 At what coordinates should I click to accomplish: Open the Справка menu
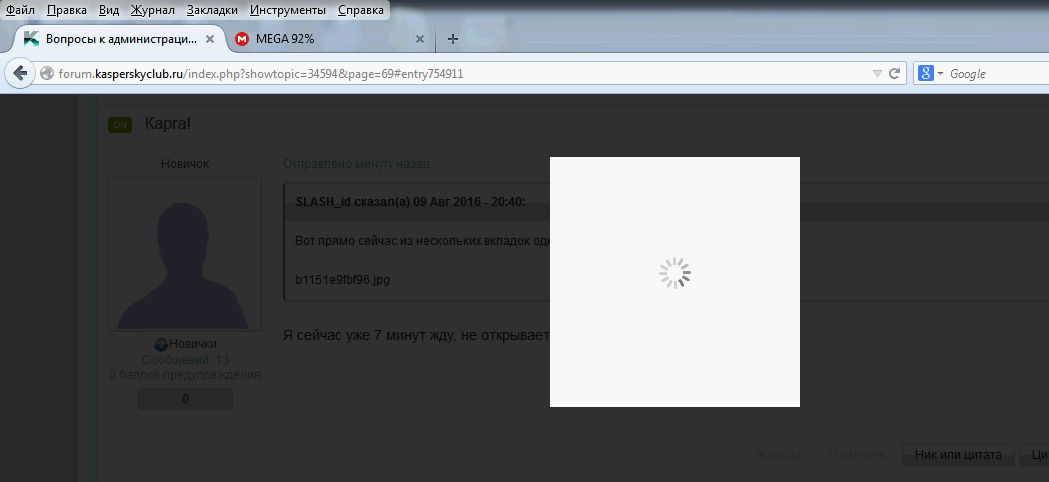[361, 10]
